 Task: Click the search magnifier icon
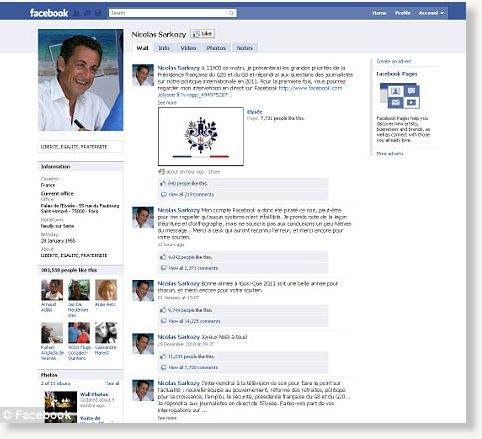[x=231, y=13]
